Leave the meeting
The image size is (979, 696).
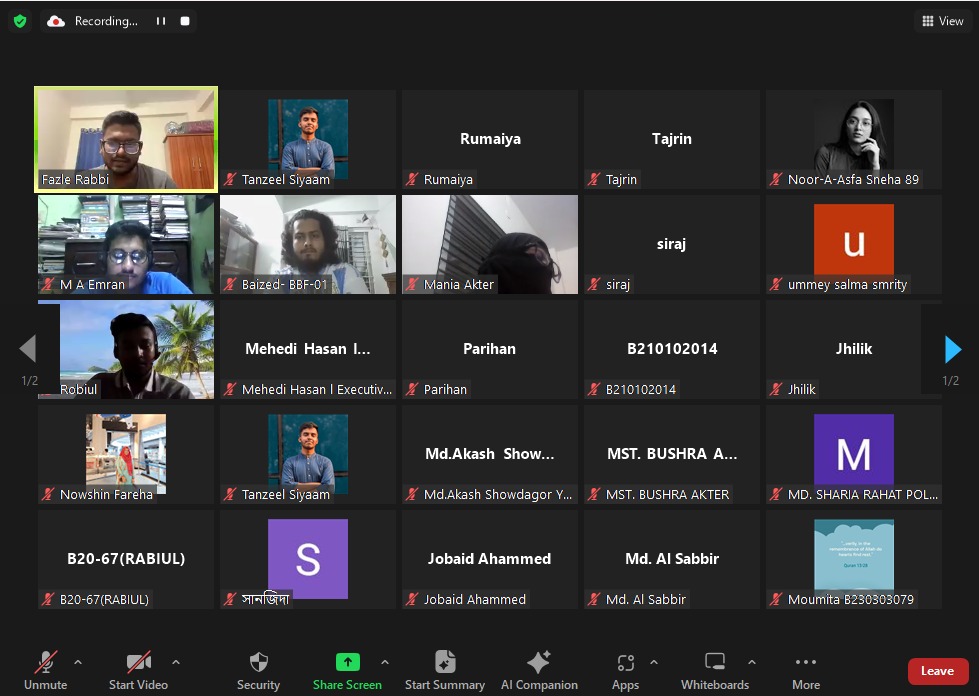937,671
